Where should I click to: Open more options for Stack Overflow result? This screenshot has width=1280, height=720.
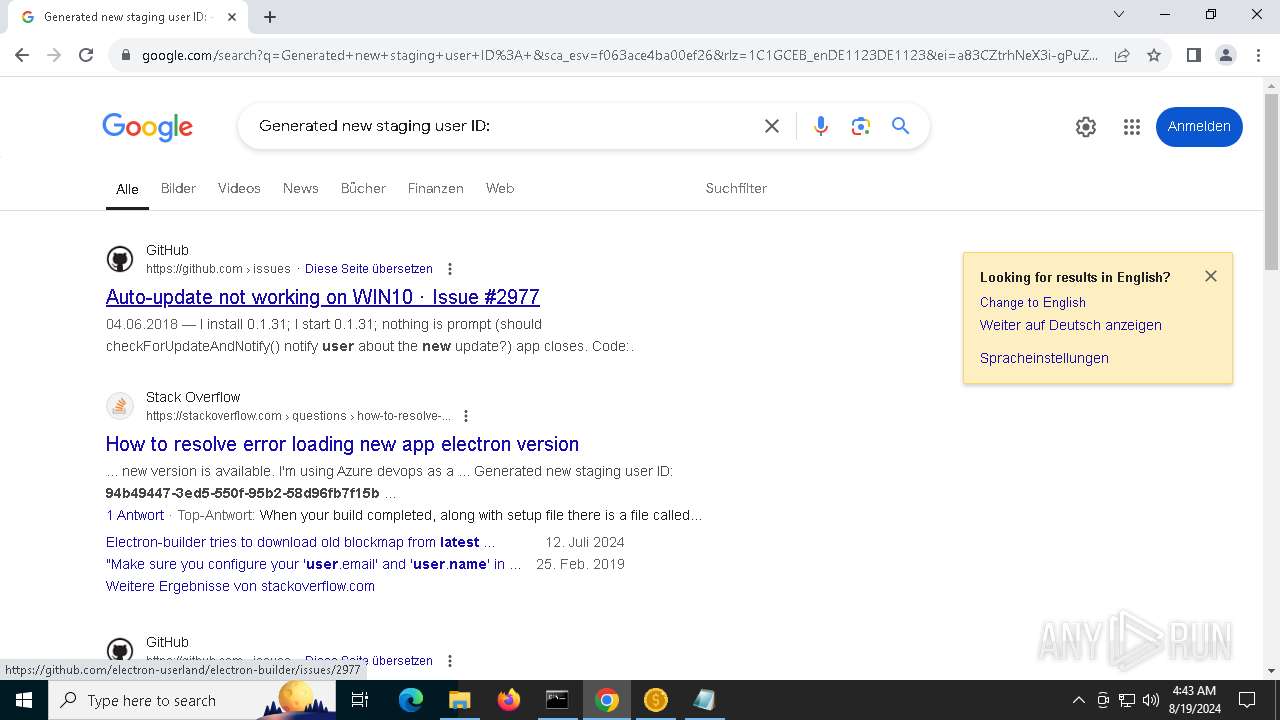[466, 416]
